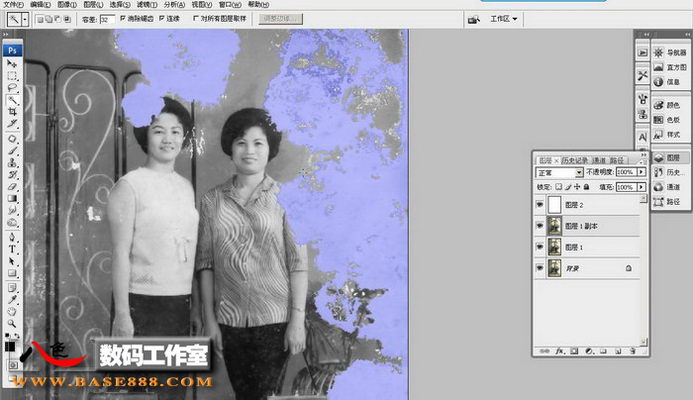Select the Rectangular Marquee tool
The width and height of the screenshot is (693, 400).
12,76
